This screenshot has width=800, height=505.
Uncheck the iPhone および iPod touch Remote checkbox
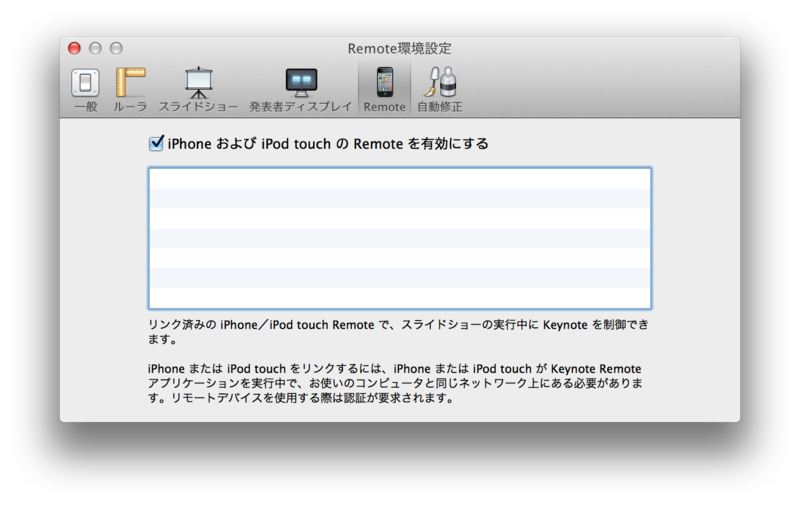pos(156,143)
